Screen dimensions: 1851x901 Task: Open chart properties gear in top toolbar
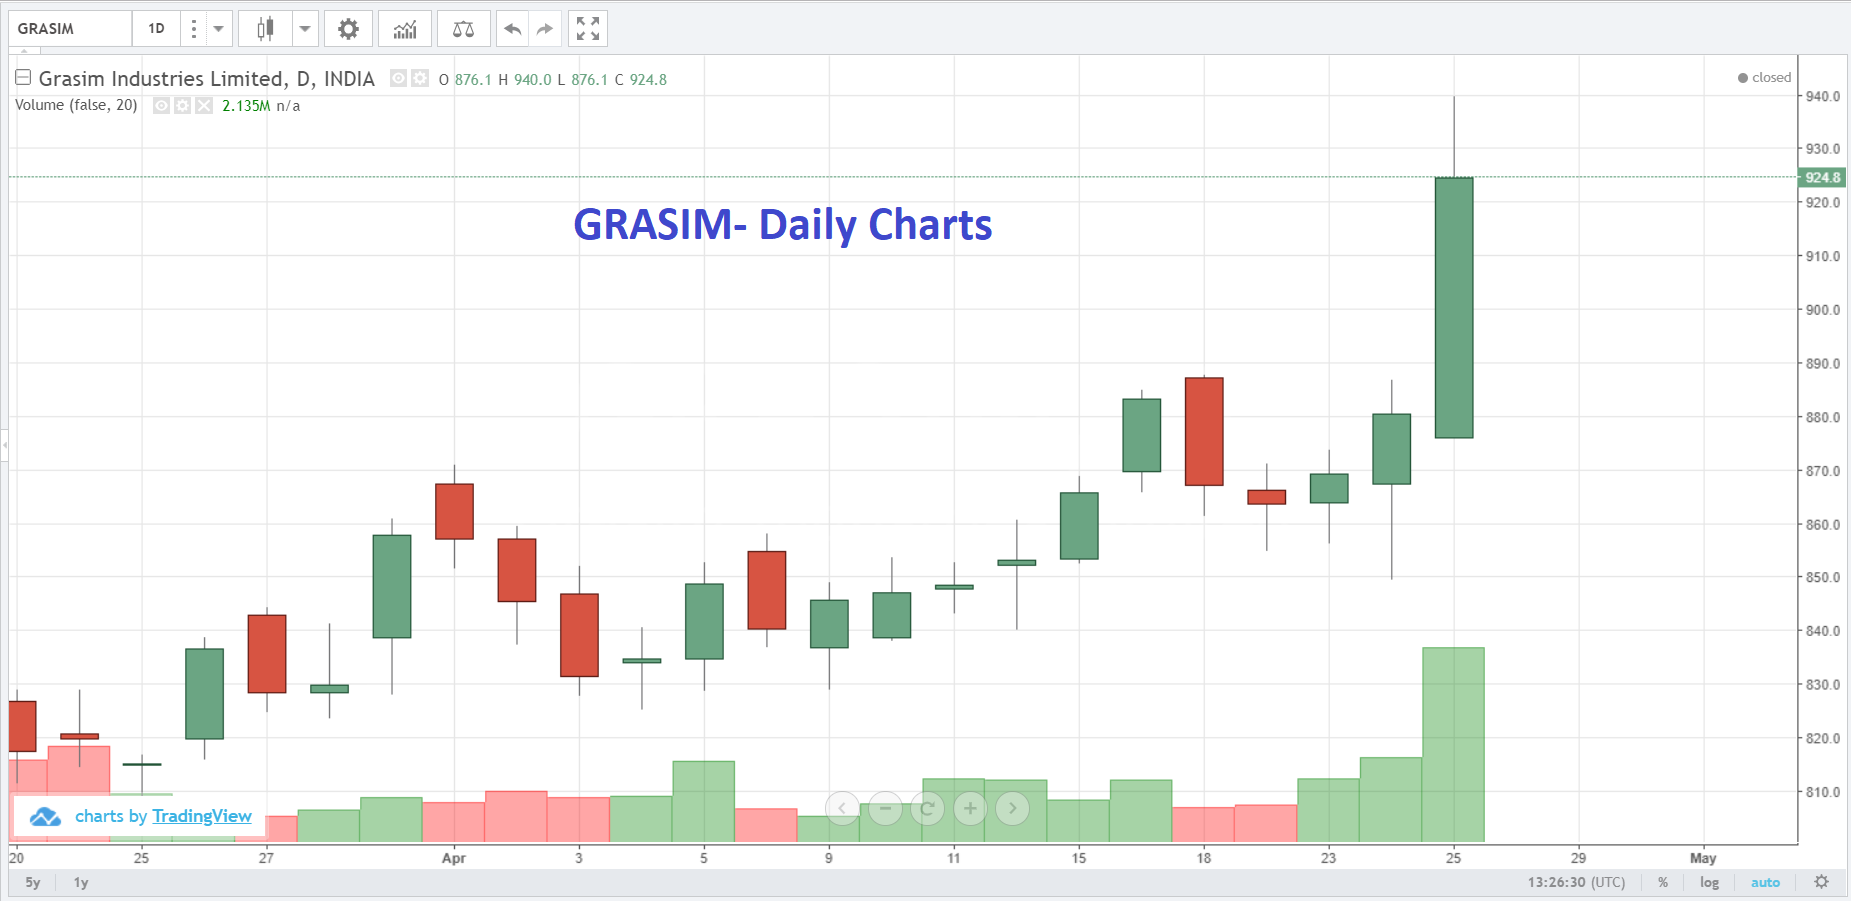(348, 29)
